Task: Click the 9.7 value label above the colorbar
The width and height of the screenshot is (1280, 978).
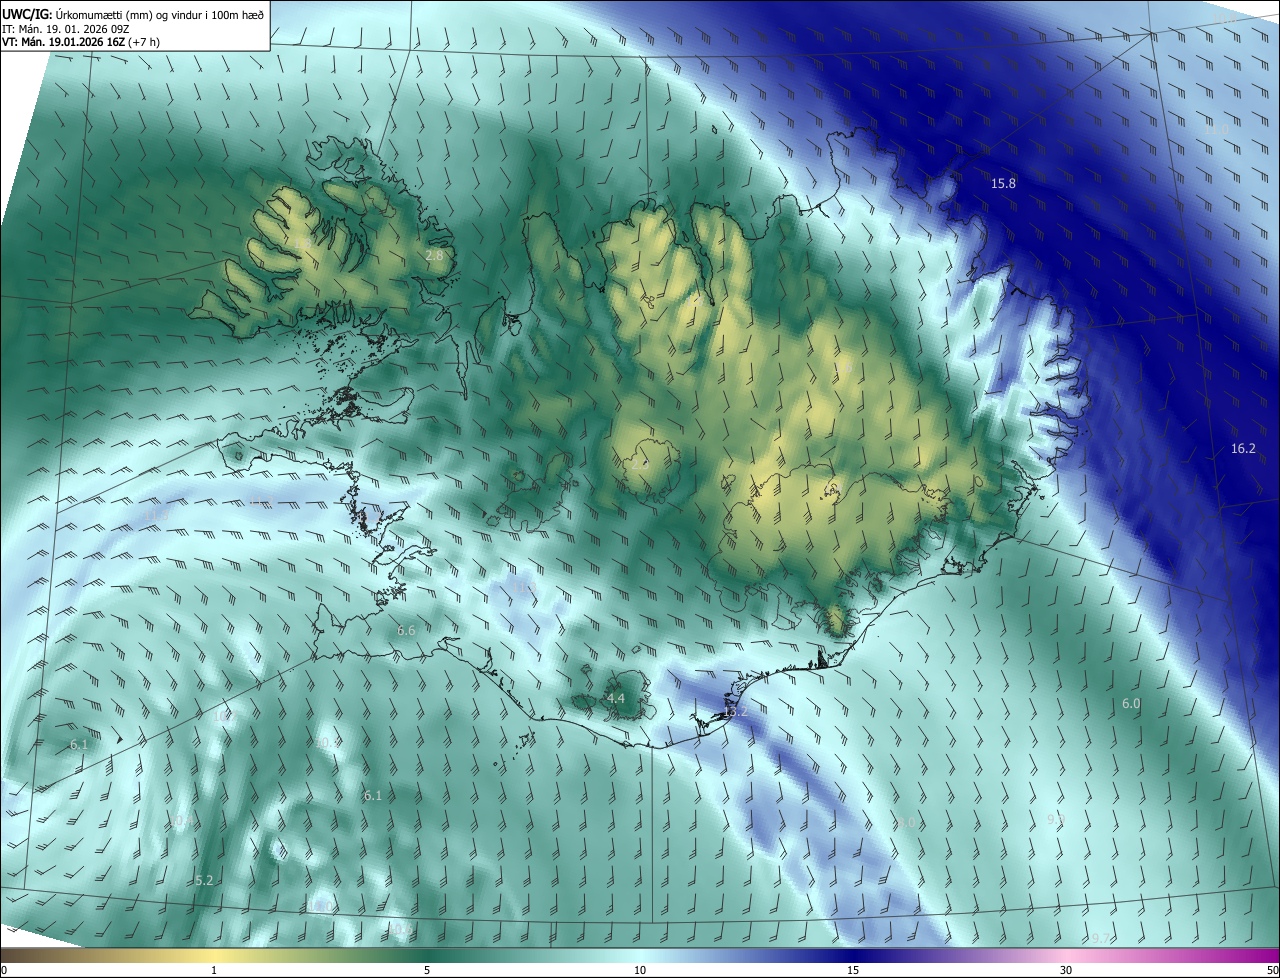Action: (x=1100, y=938)
